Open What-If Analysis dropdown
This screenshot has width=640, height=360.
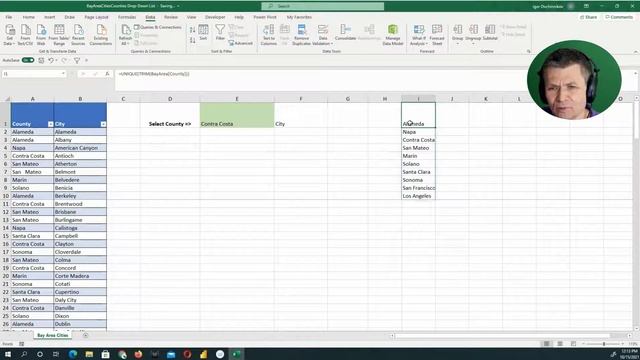(419, 35)
